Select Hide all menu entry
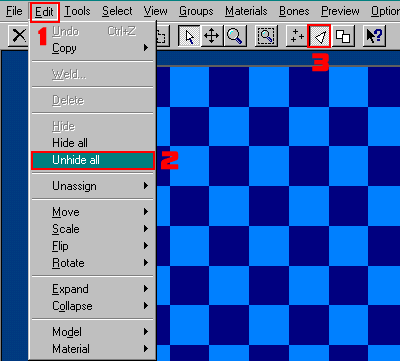 [92, 143]
